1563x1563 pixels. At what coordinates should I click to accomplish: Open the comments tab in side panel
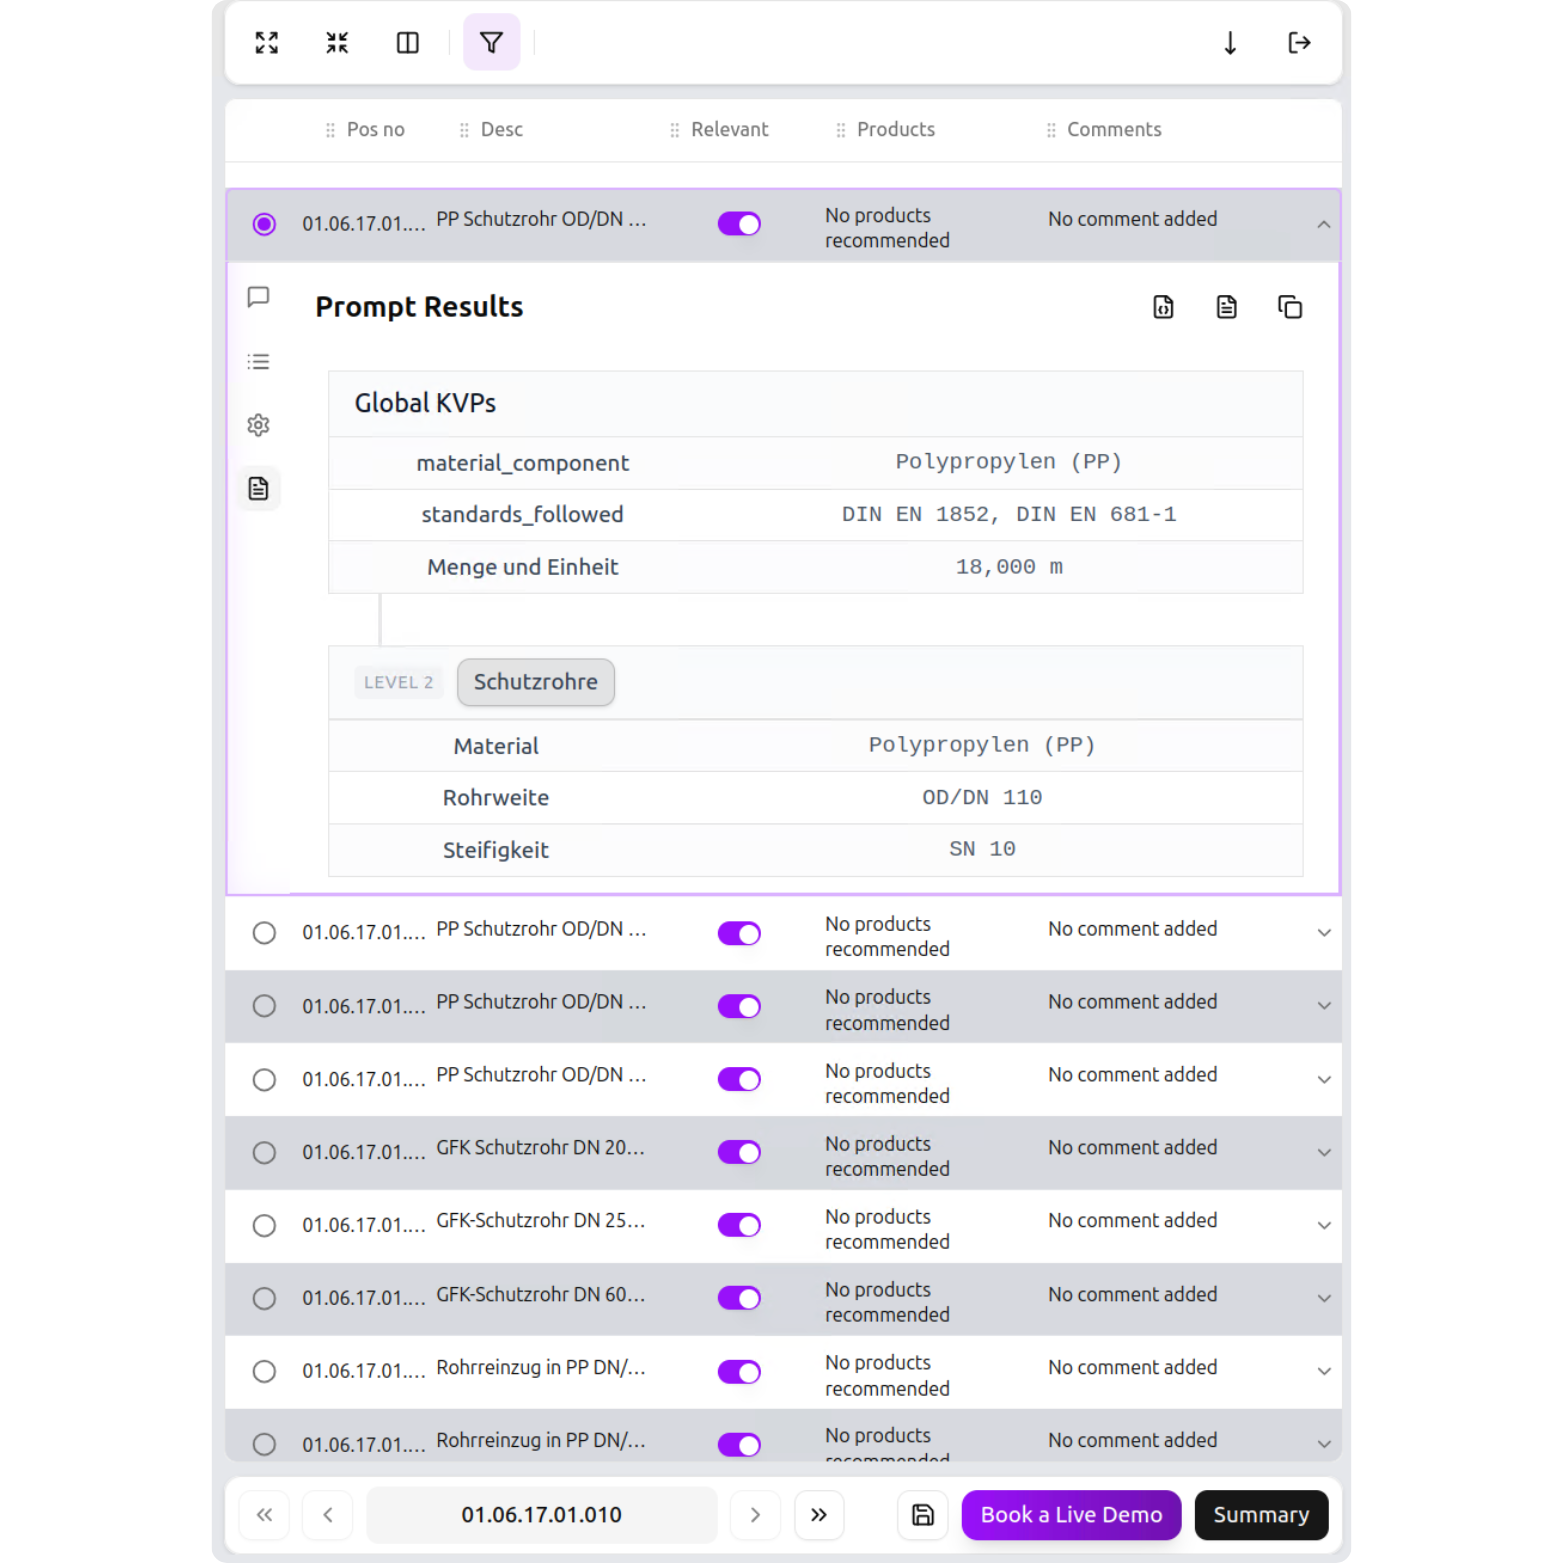[x=258, y=297]
